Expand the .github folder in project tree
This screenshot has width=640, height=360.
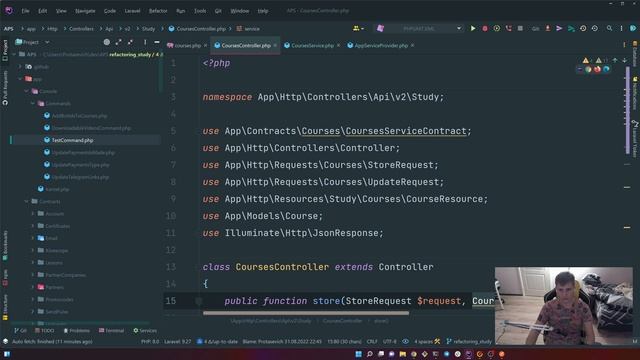tap(20, 67)
